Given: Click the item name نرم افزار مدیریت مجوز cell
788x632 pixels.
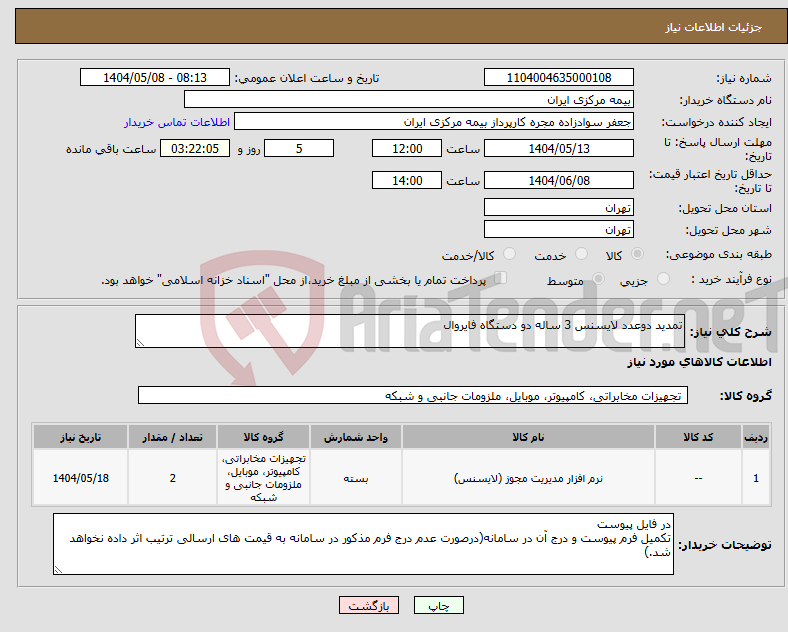Looking at the screenshot, I should tap(528, 477).
